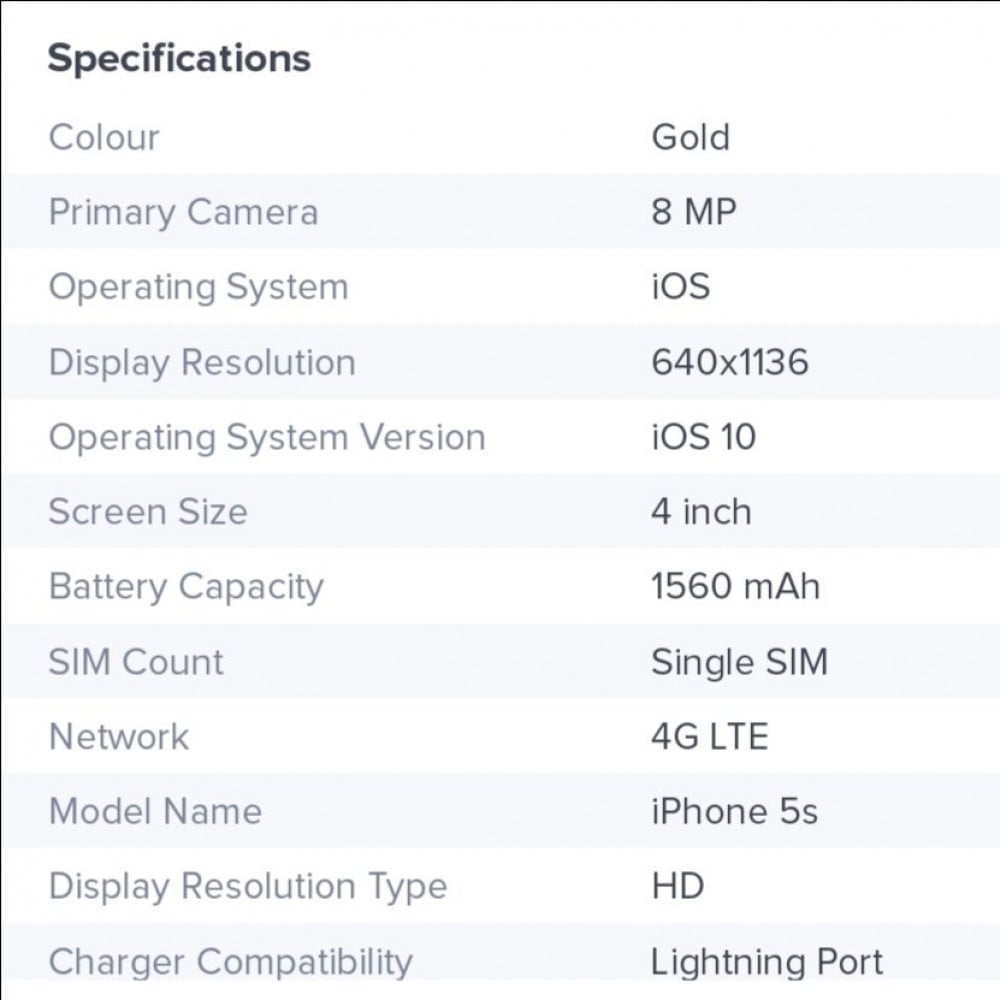Select the 8 MP value

click(x=694, y=212)
